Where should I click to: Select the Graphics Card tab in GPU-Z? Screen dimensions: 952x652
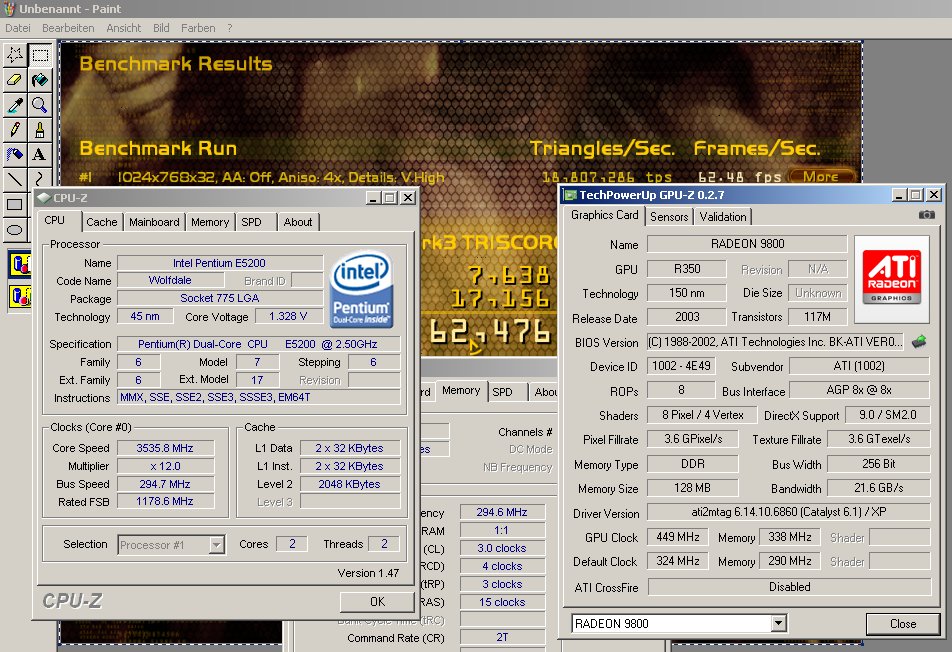(x=605, y=215)
